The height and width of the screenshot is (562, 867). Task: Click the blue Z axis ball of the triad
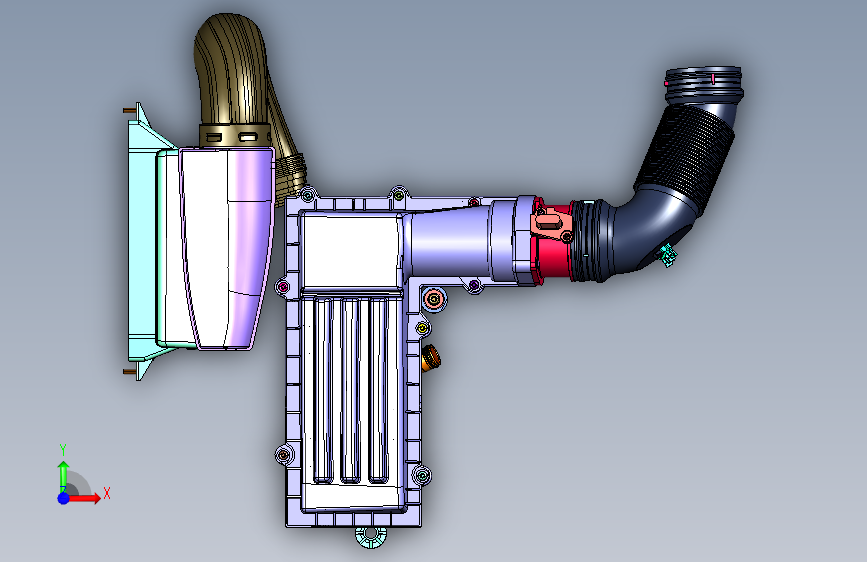(x=64, y=498)
